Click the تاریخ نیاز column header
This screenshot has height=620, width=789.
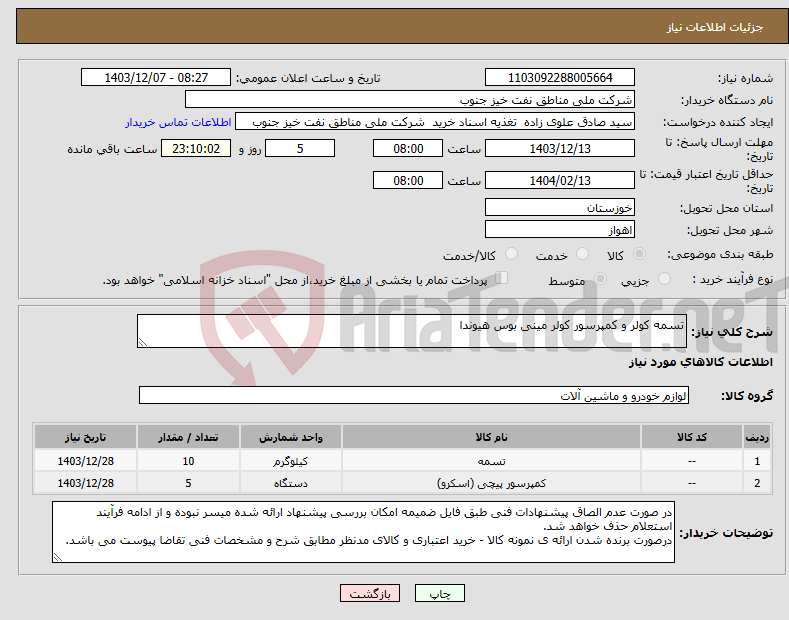tap(86, 437)
